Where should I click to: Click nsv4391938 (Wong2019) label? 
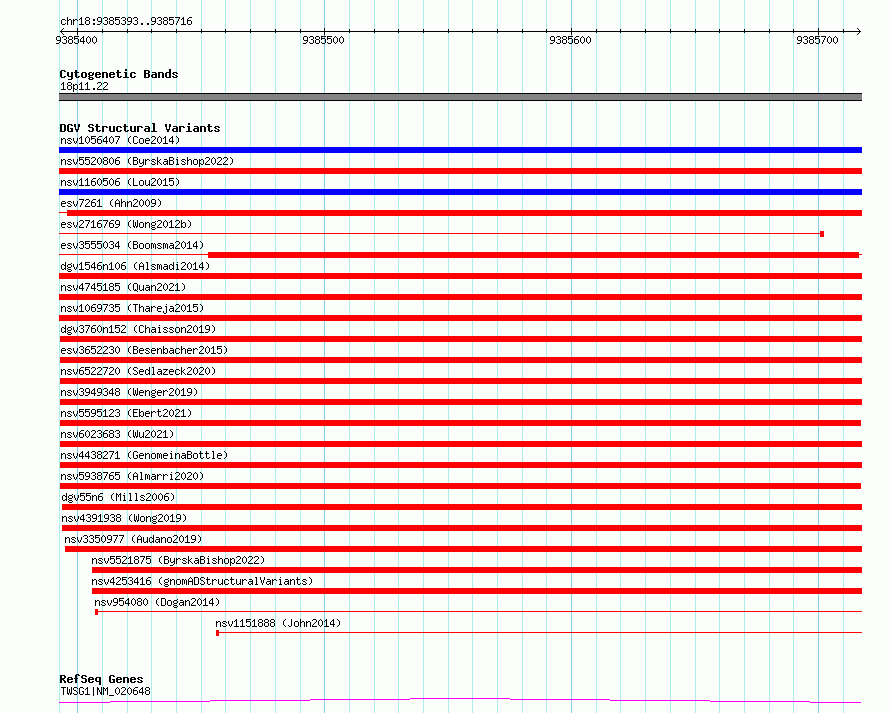pyautogui.click(x=124, y=518)
